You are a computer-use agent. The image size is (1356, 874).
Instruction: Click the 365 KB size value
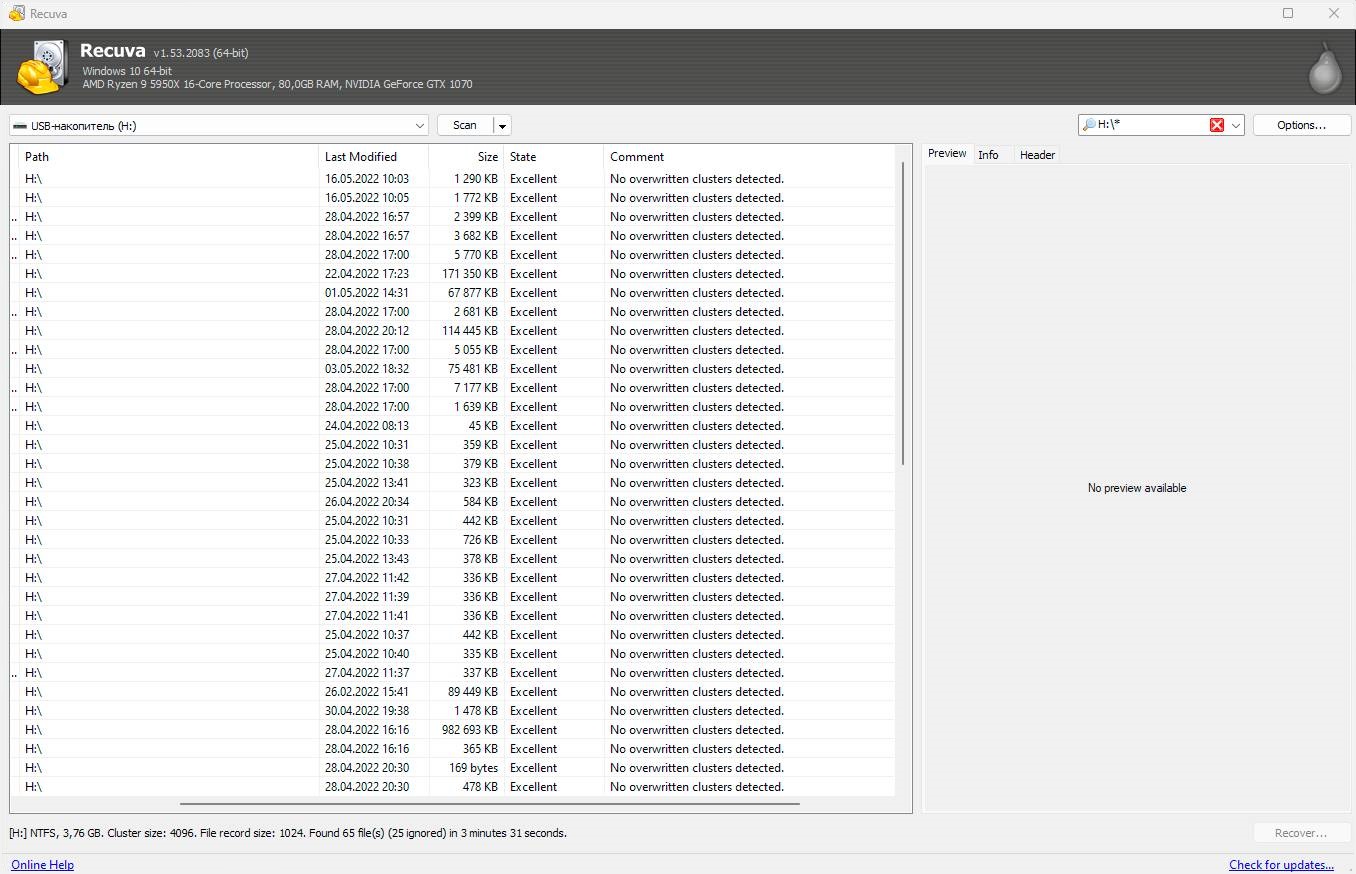[480, 749]
